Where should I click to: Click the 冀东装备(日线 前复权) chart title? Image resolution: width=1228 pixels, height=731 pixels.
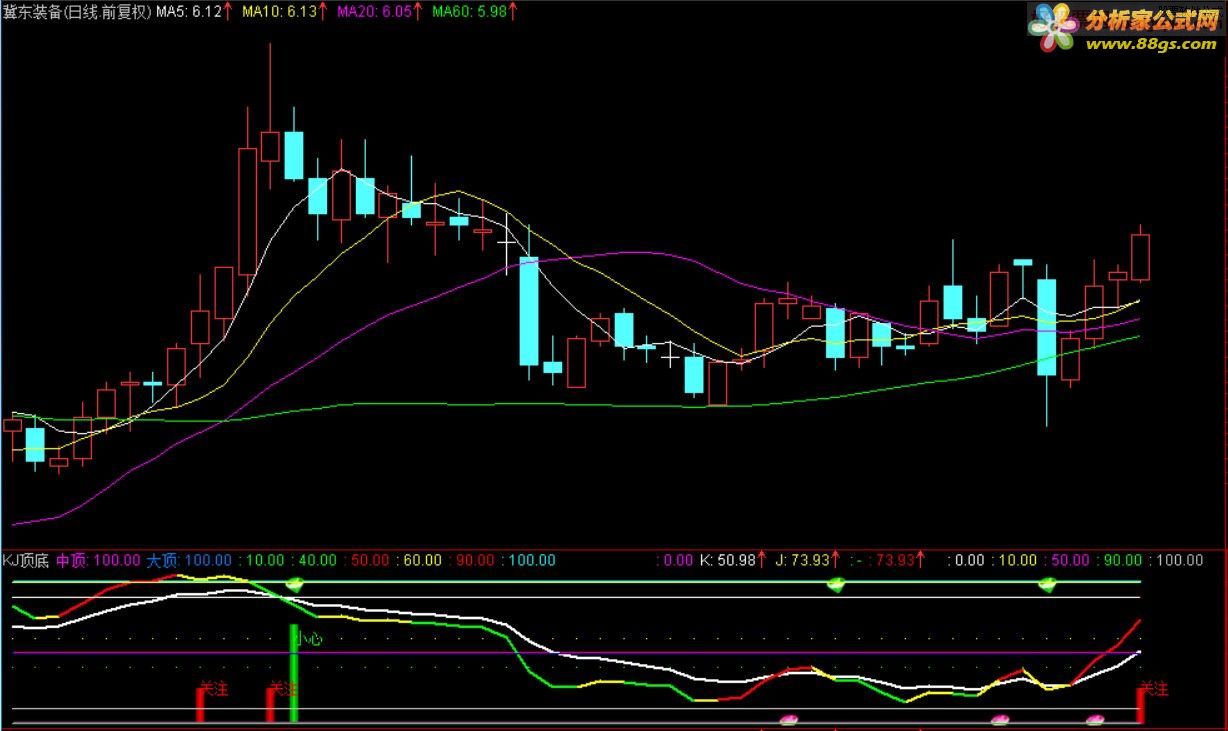point(77,11)
